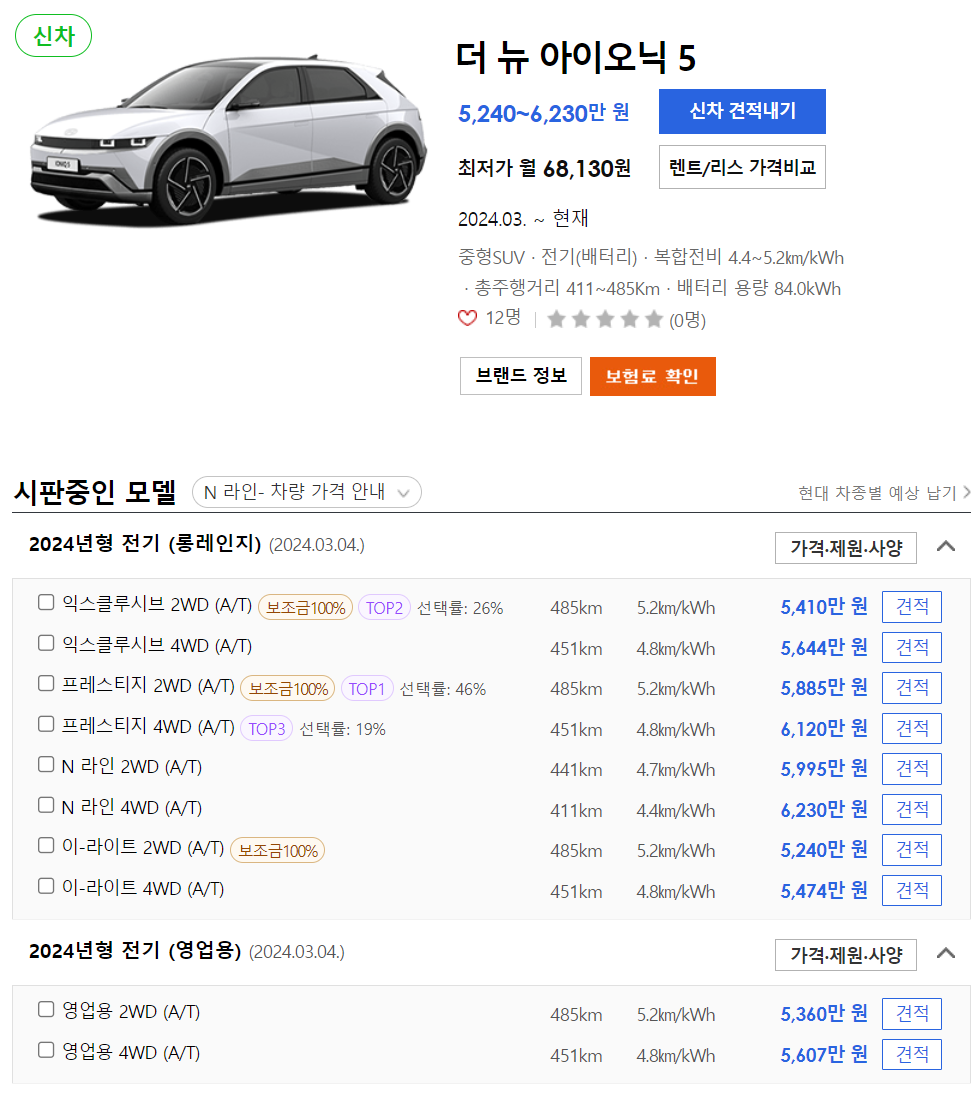This screenshot has height=1099, width=979.
Task: Click the N 라인 4WD (A/T) model name
Action: click(132, 807)
